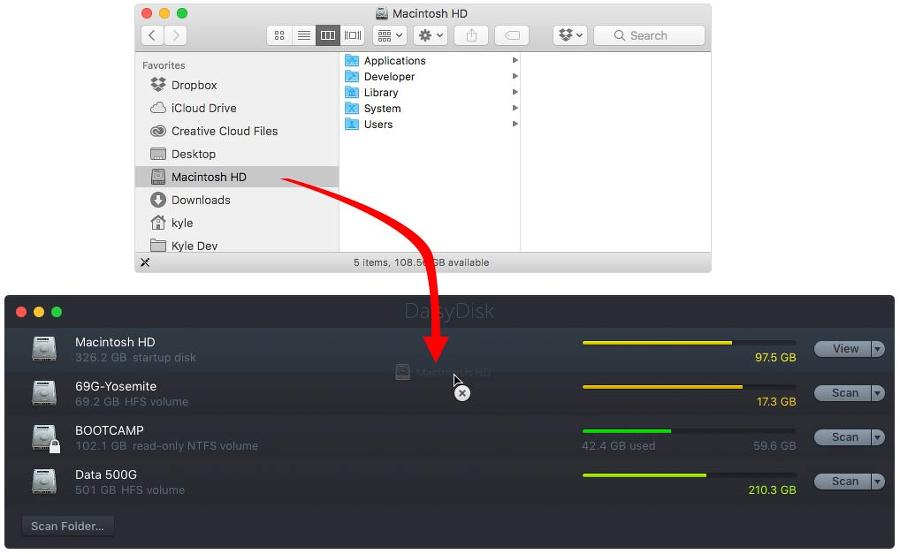Select Dropbox in Finder sidebar
Screen dimensions: 900x554
(x=237, y=85)
